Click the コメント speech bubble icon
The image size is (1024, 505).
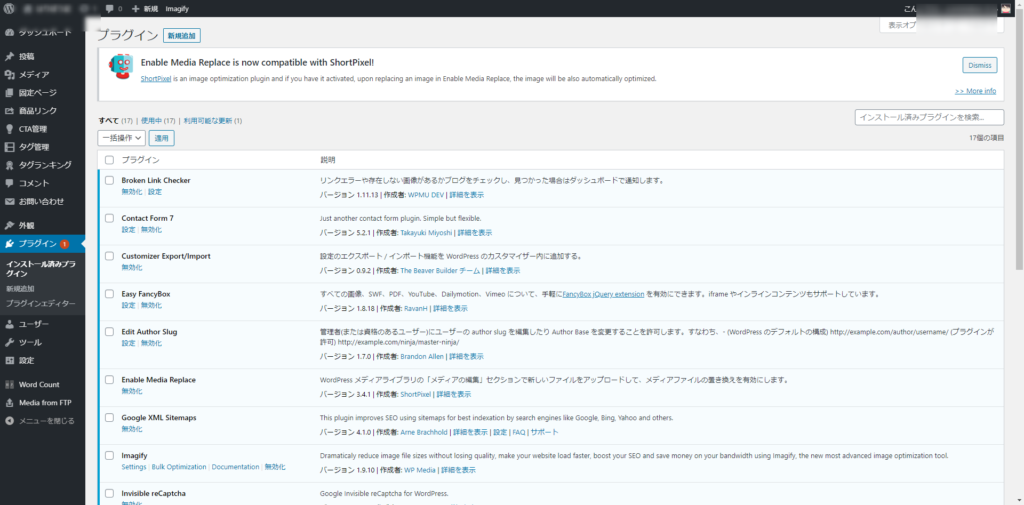(9, 183)
